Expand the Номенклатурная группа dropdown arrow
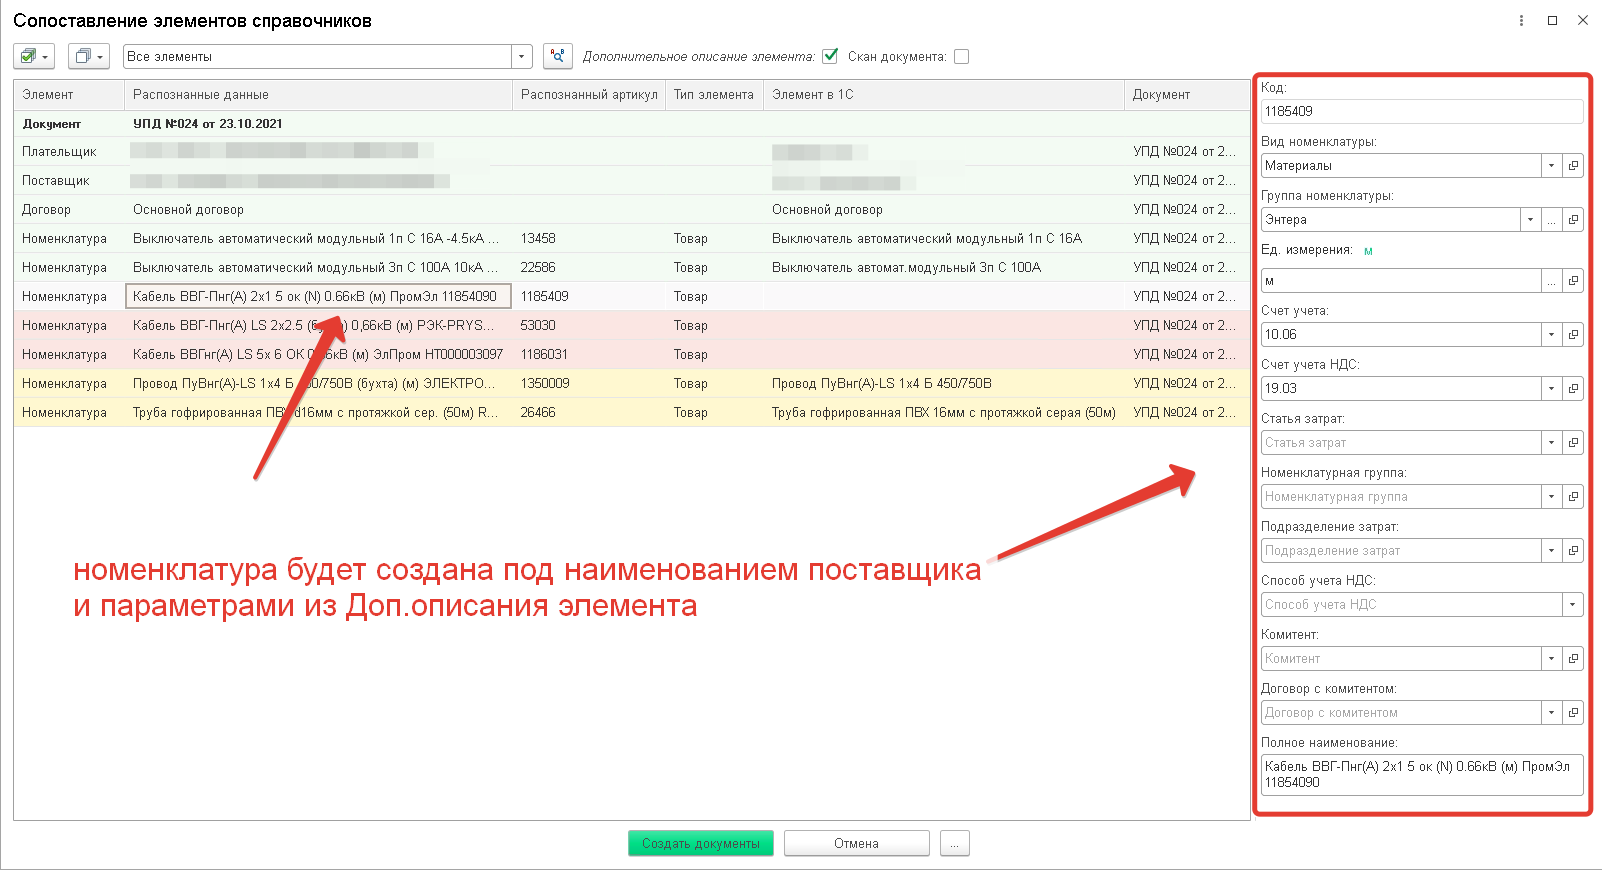This screenshot has height=870, width=1602. tap(1551, 497)
